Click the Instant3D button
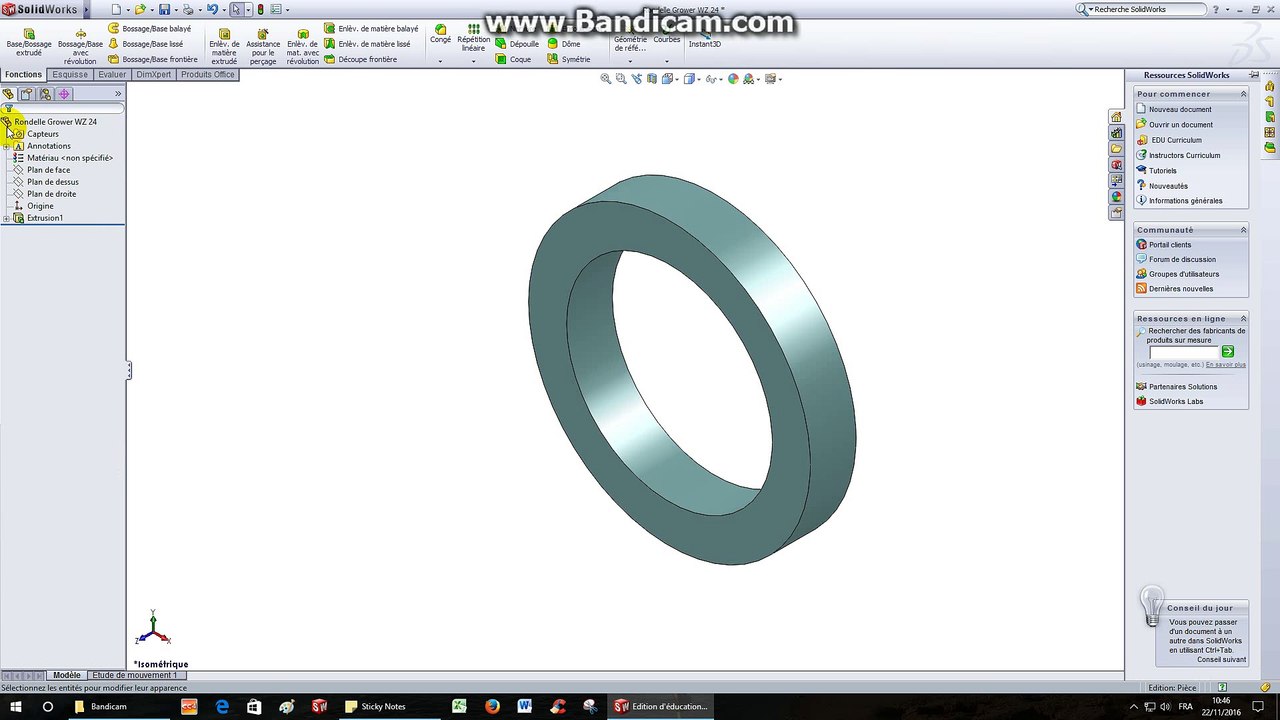Image resolution: width=1280 pixels, height=720 pixels. pyautogui.click(x=705, y=40)
